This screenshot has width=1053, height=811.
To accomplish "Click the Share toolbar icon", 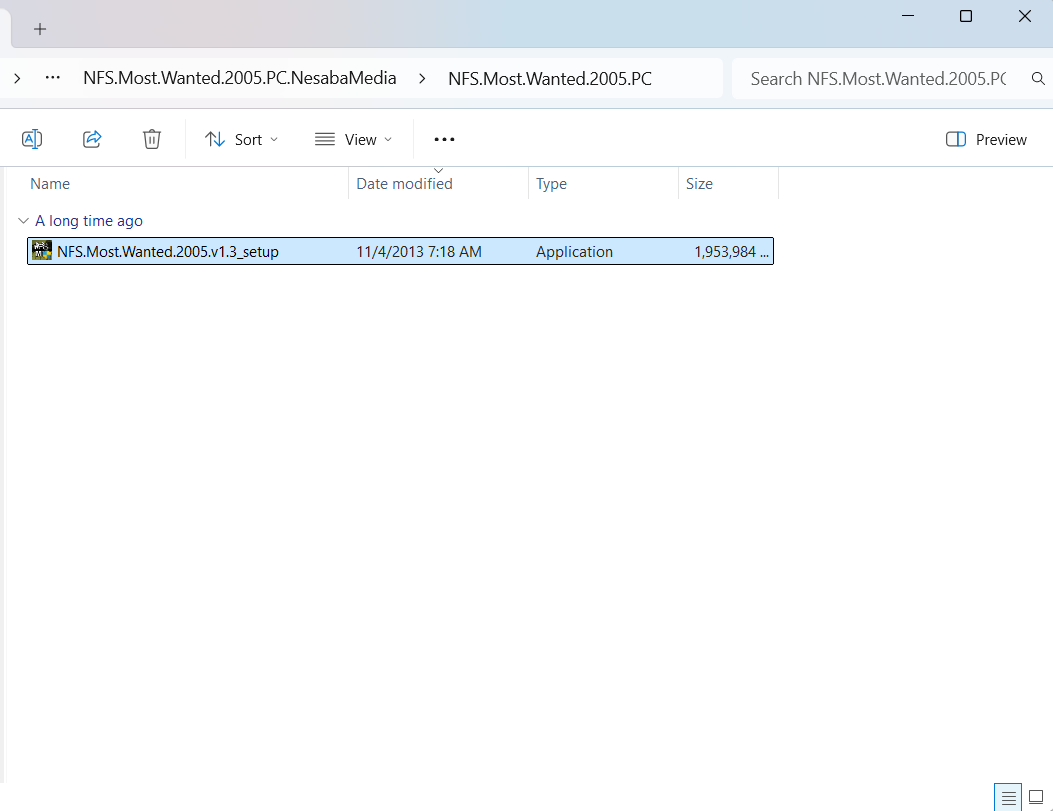I will [x=92, y=139].
